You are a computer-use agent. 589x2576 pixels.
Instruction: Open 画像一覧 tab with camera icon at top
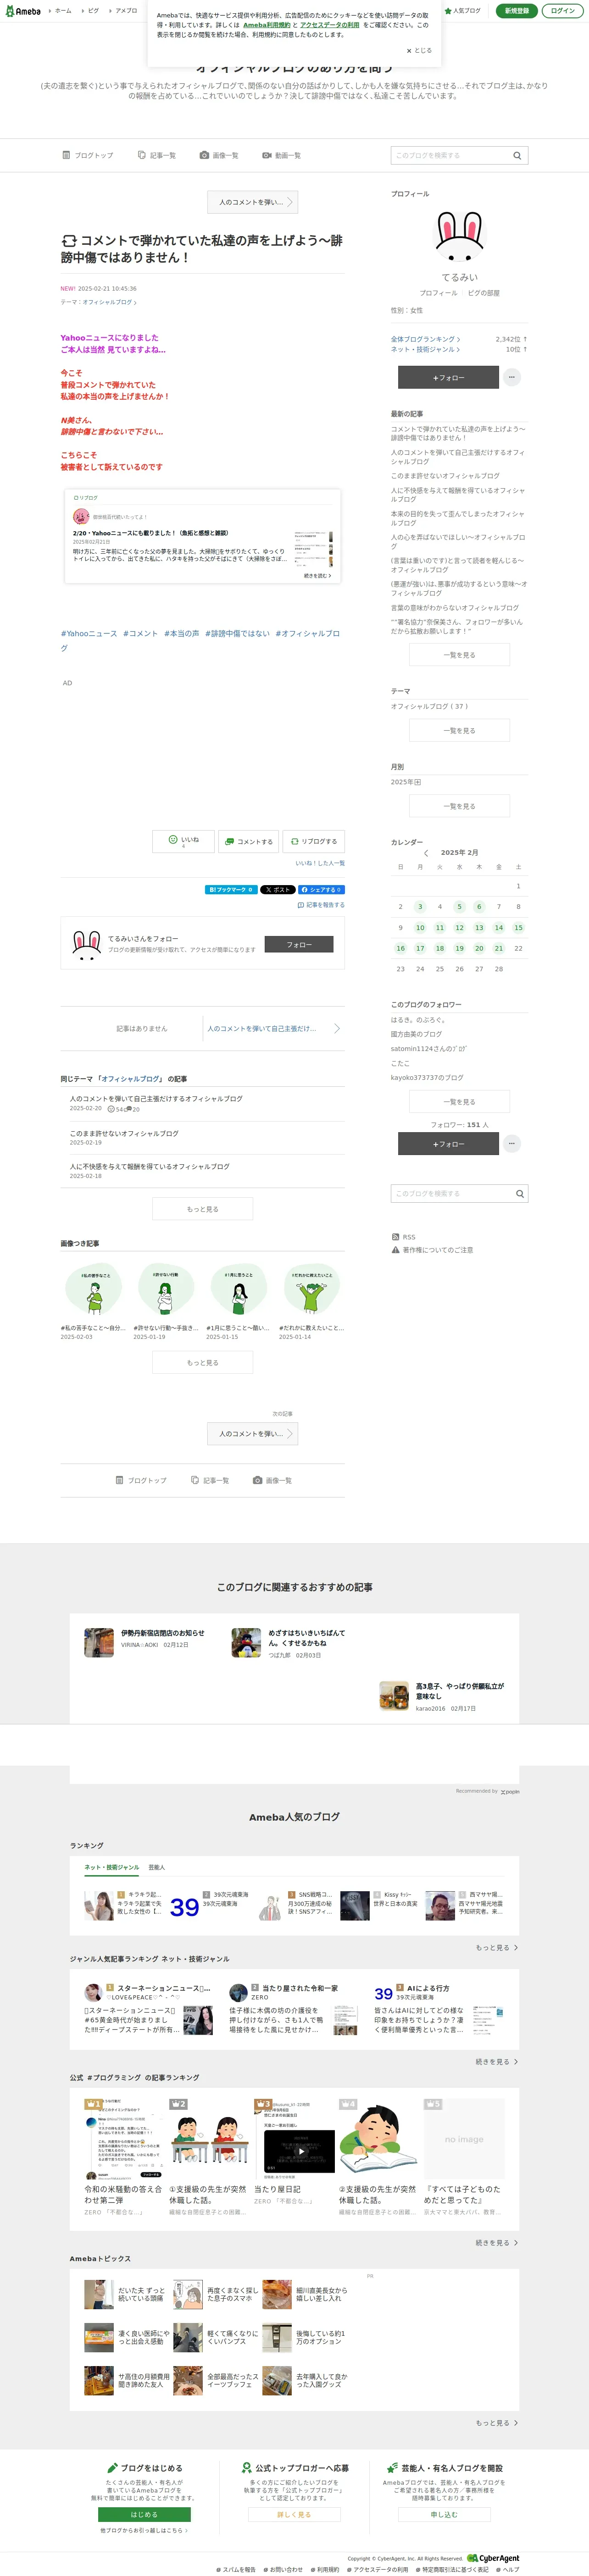tap(219, 156)
